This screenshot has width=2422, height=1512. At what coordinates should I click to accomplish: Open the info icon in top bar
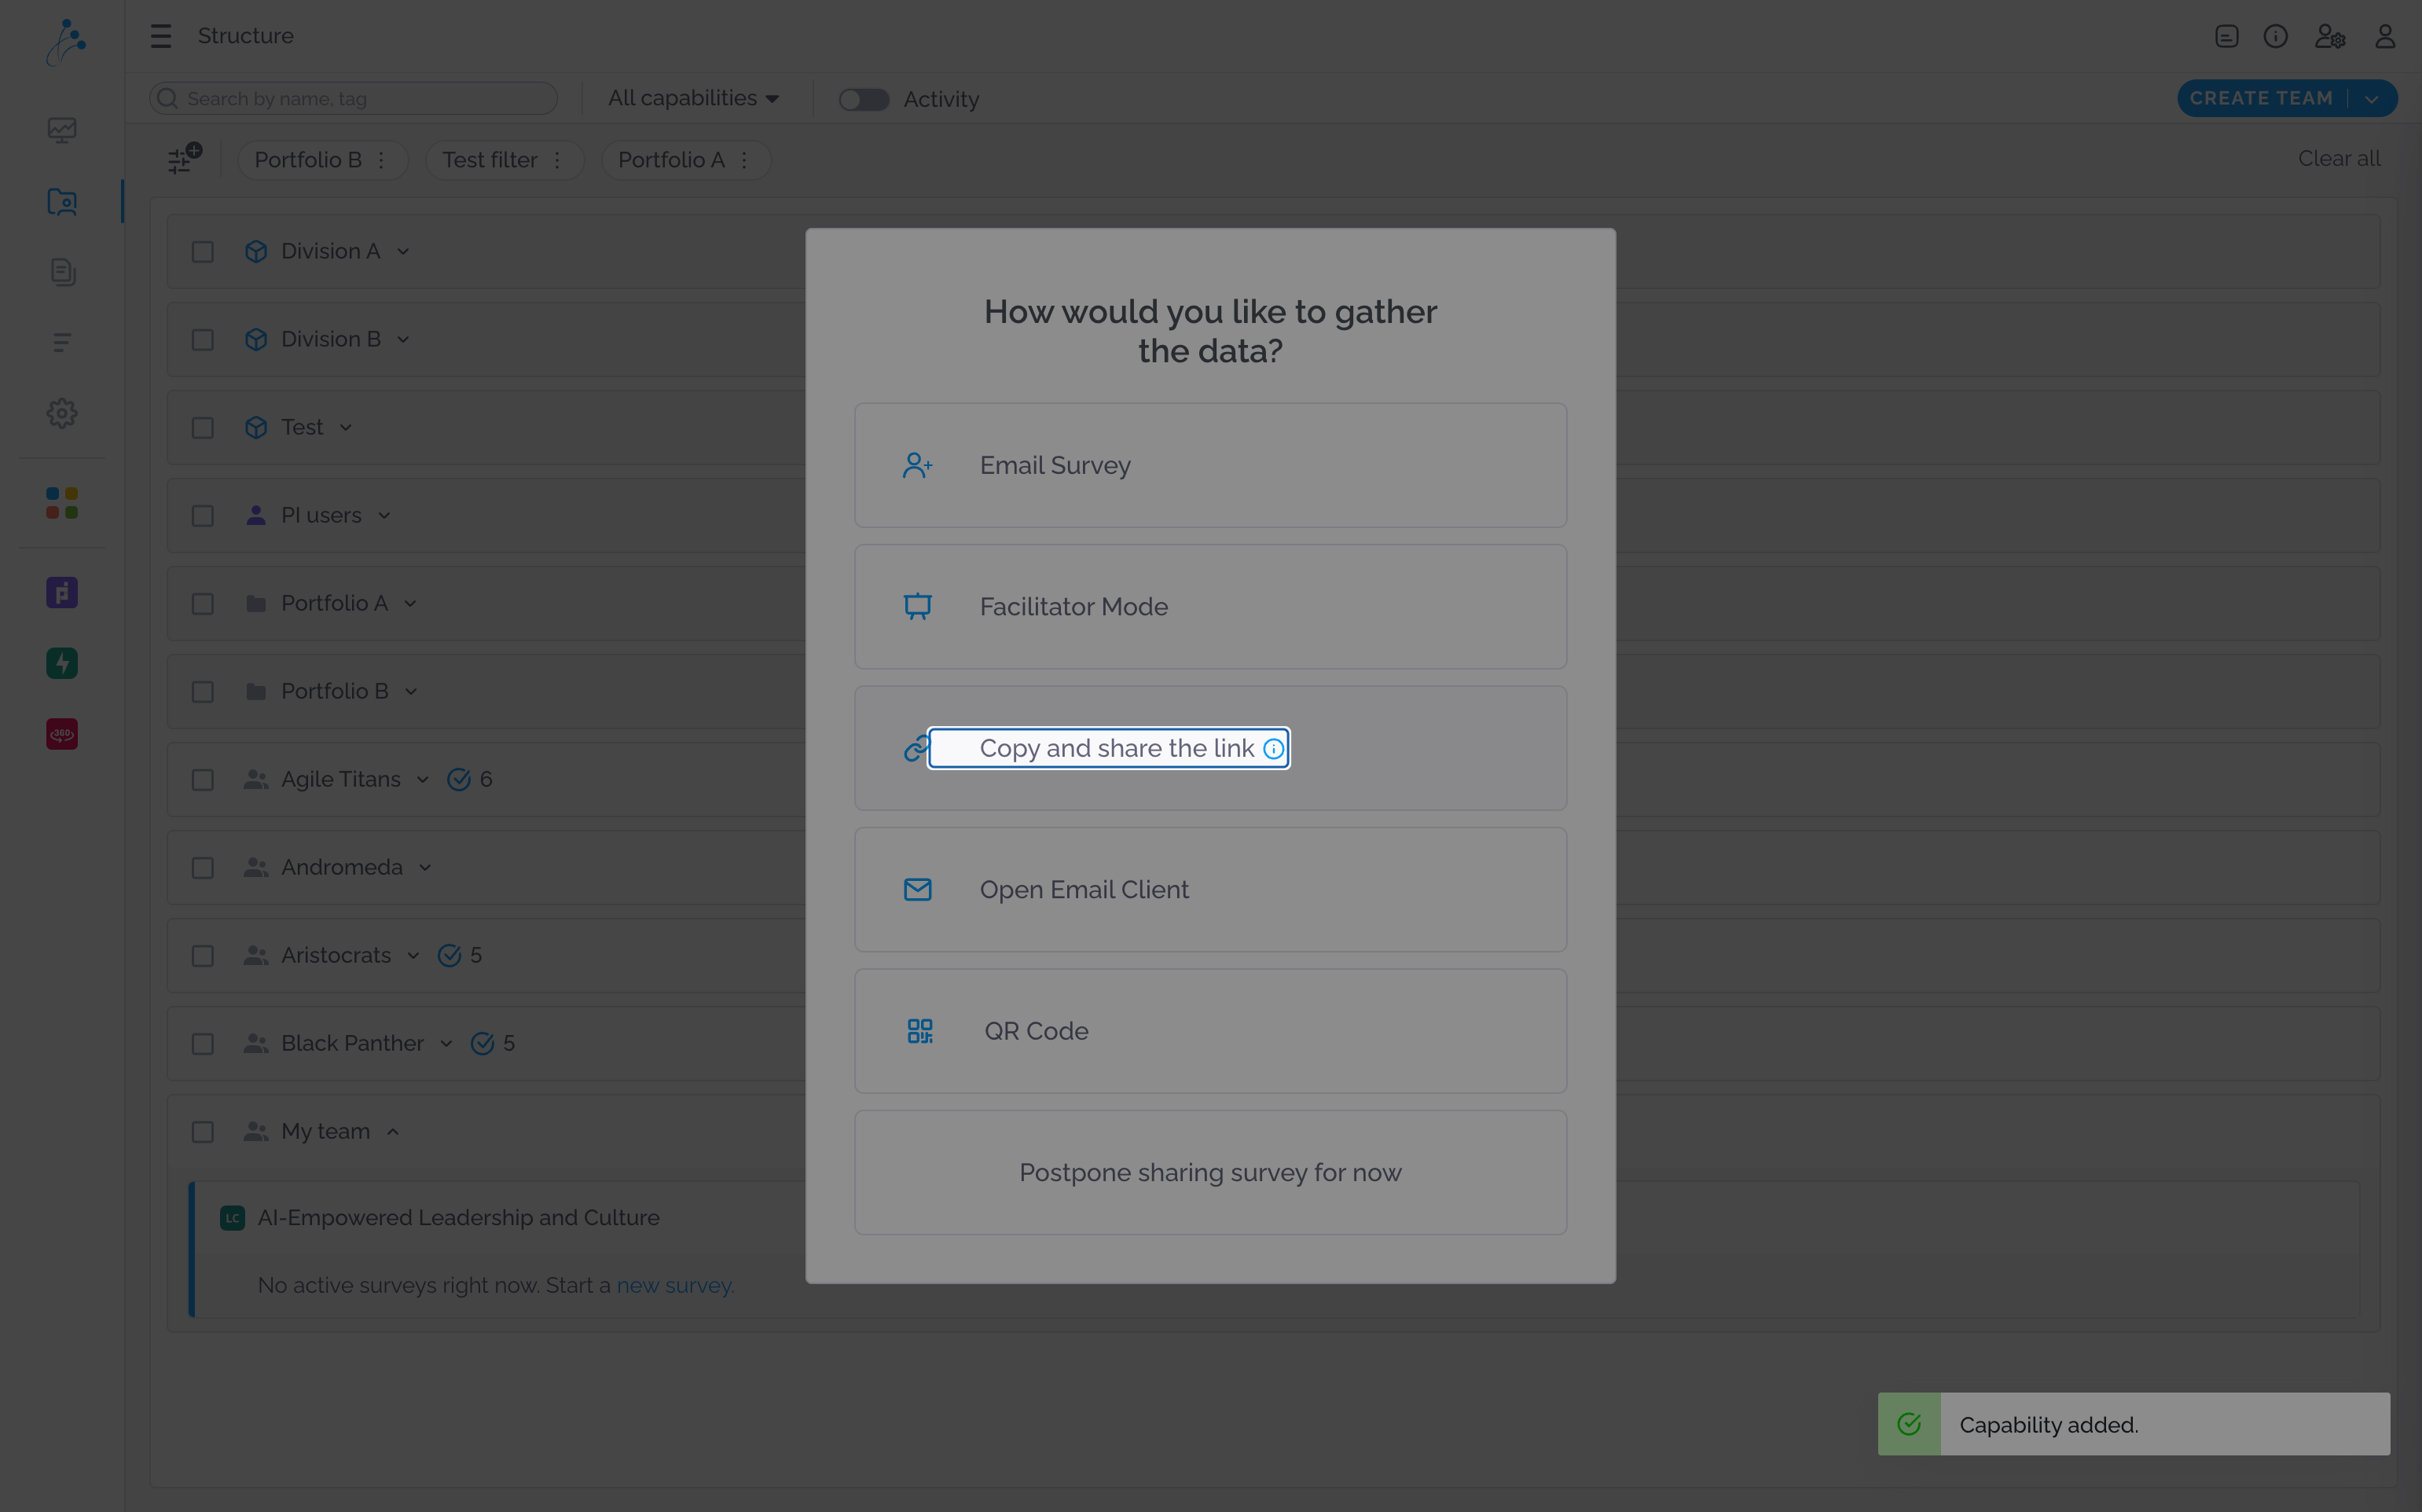(x=2275, y=36)
